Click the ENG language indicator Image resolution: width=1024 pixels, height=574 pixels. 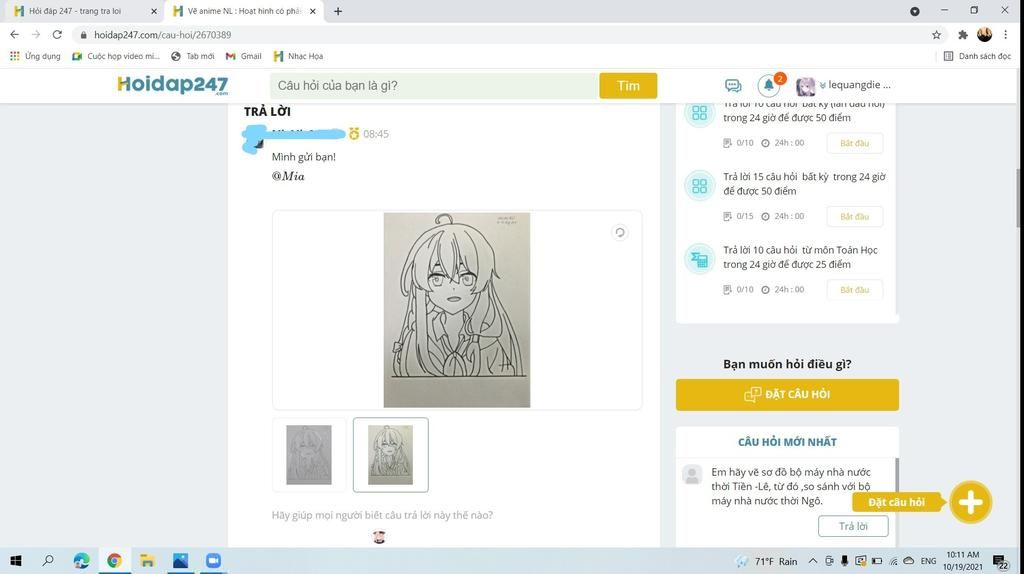(928, 561)
